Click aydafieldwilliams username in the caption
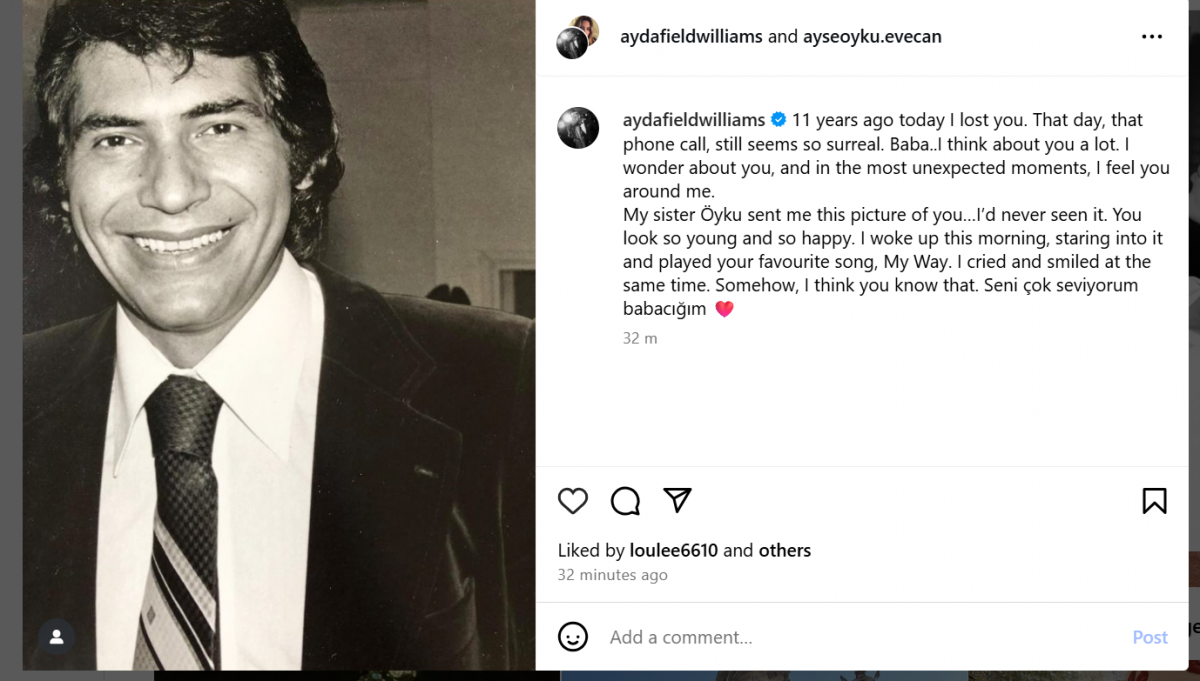This screenshot has width=1200, height=681. [x=694, y=120]
